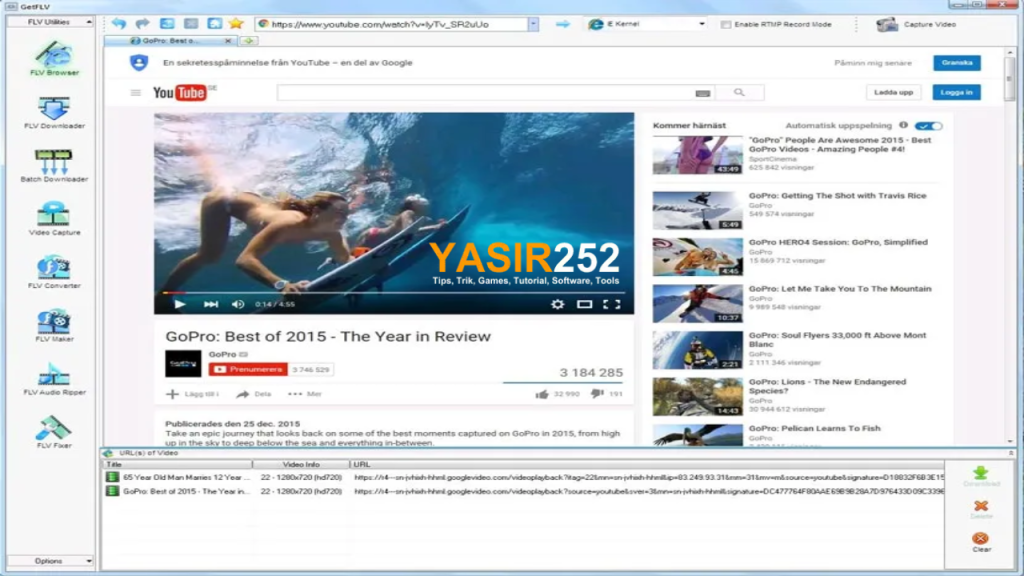Click the red Clear icon
Image resolution: width=1024 pixels, height=576 pixels.
point(980,541)
